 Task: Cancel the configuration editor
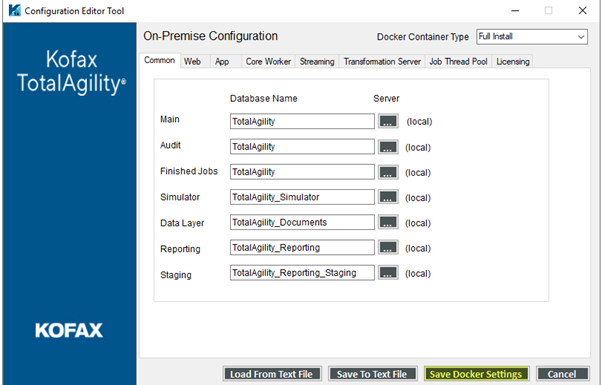(562, 374)
